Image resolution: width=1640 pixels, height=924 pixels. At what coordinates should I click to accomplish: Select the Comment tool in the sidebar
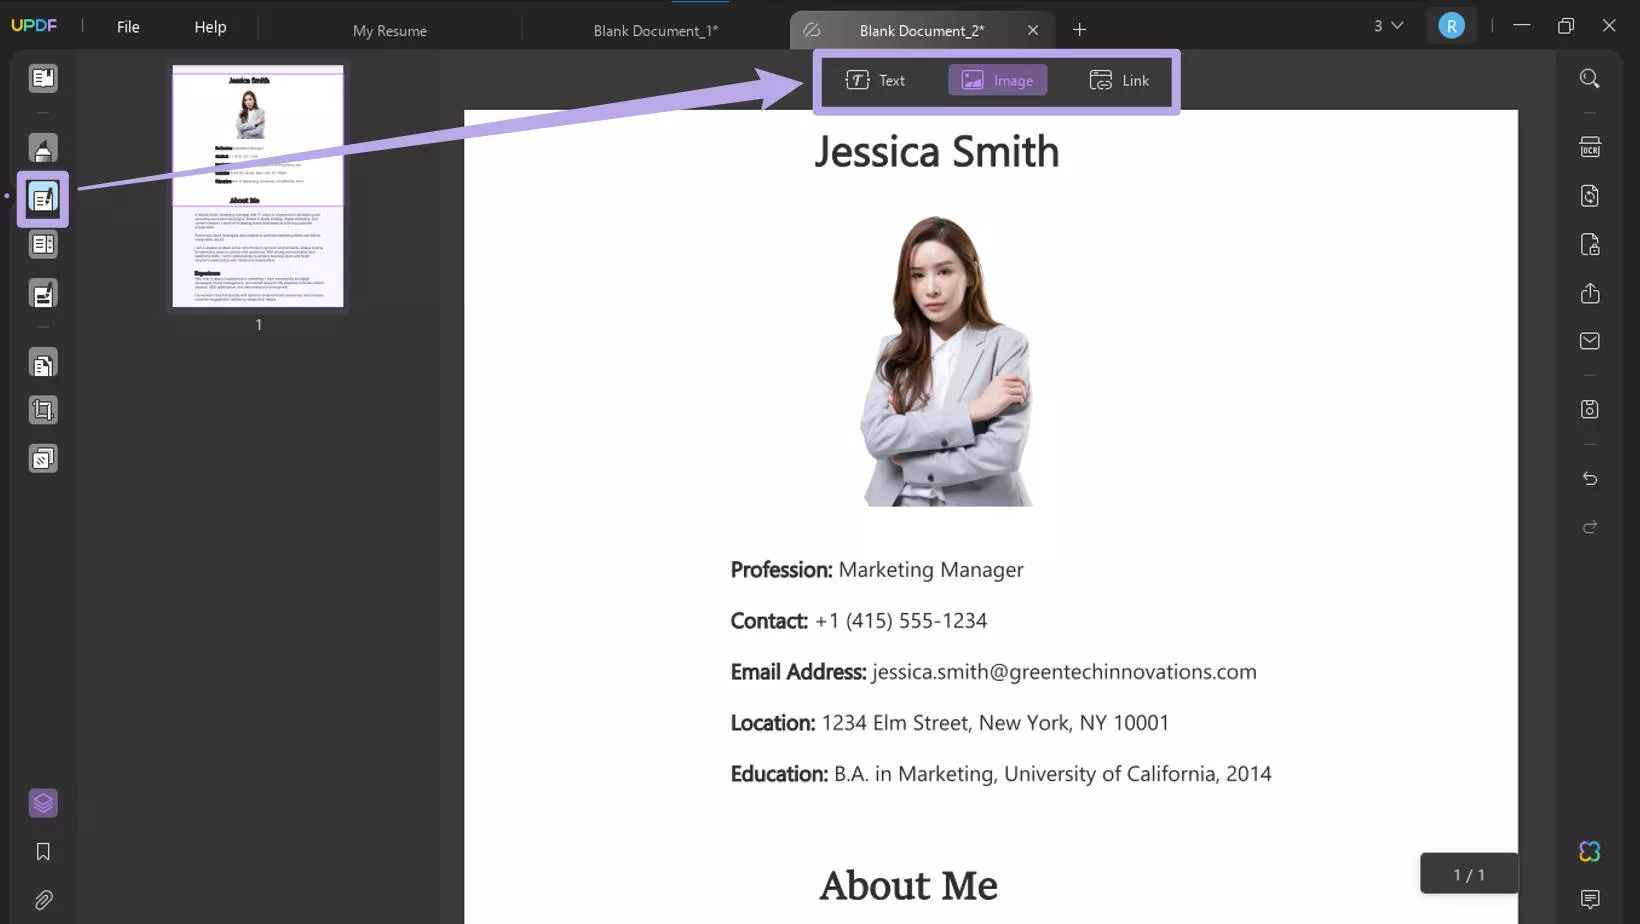(x=42, y=147)
